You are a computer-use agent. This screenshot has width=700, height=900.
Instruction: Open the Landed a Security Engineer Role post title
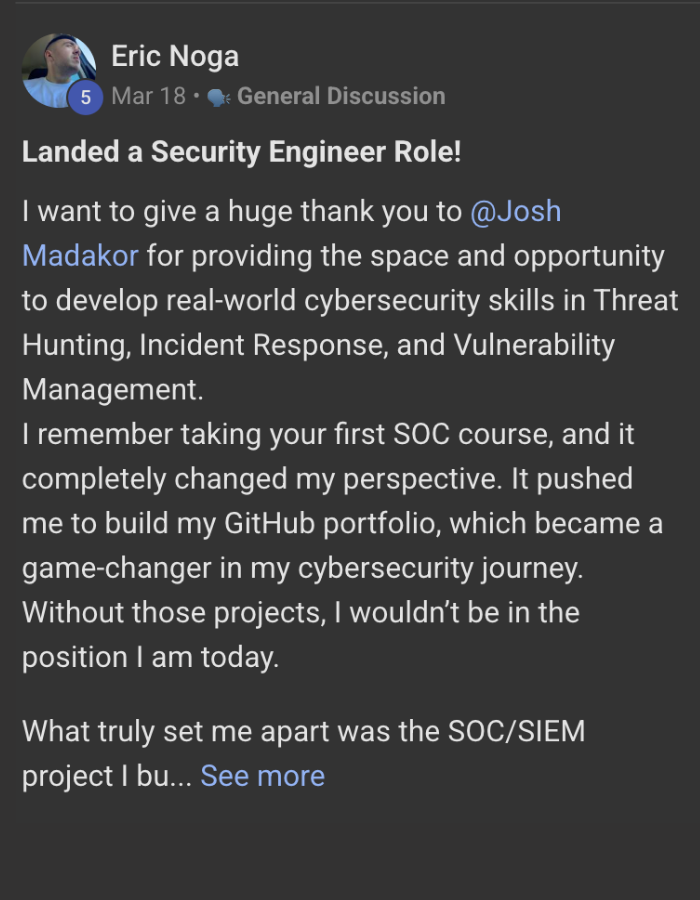point(241,153)
